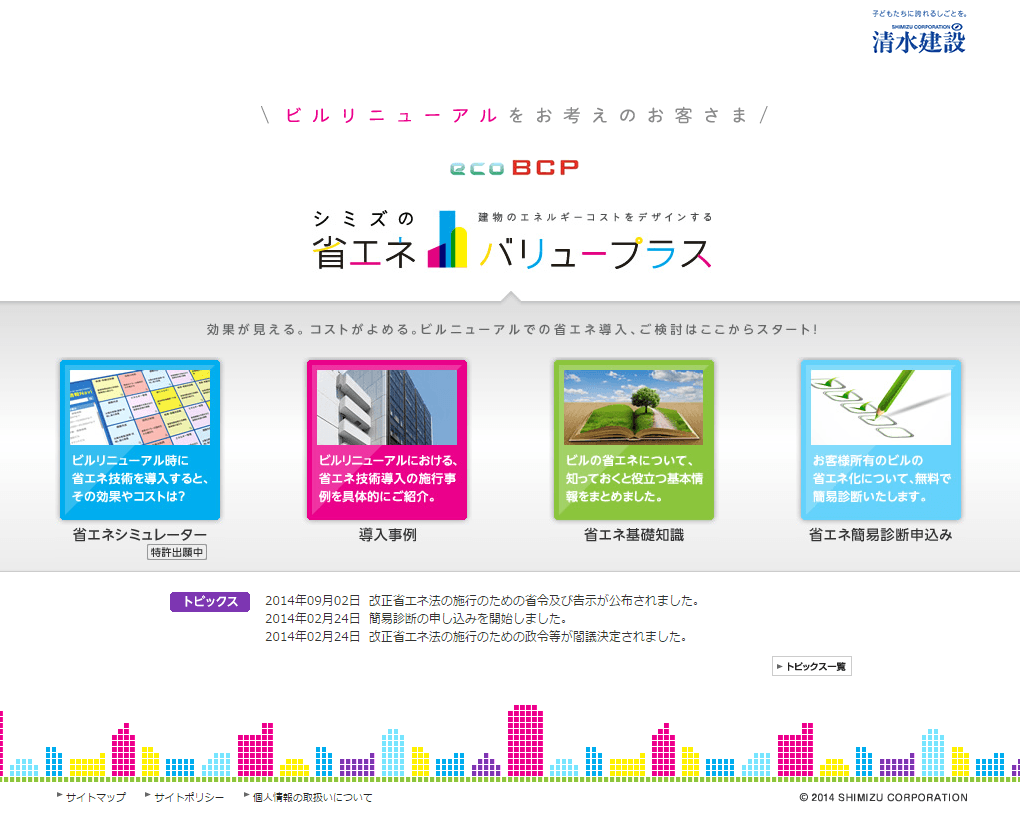Switch to the トピックス一覧 topics list
Screen dimensions: 1020x813
[810, 666]
